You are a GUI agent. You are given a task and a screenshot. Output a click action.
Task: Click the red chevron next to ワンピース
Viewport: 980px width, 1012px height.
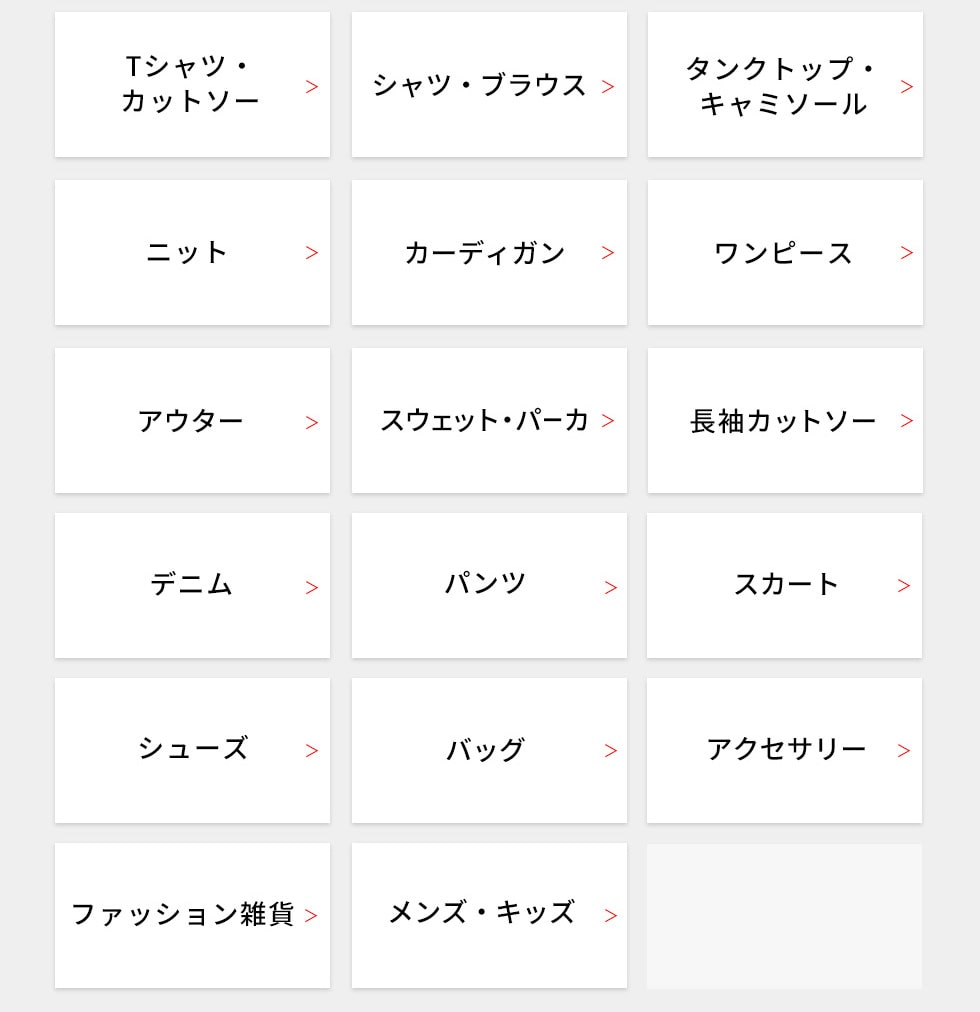pyautogui.click(x=906, y=253)
